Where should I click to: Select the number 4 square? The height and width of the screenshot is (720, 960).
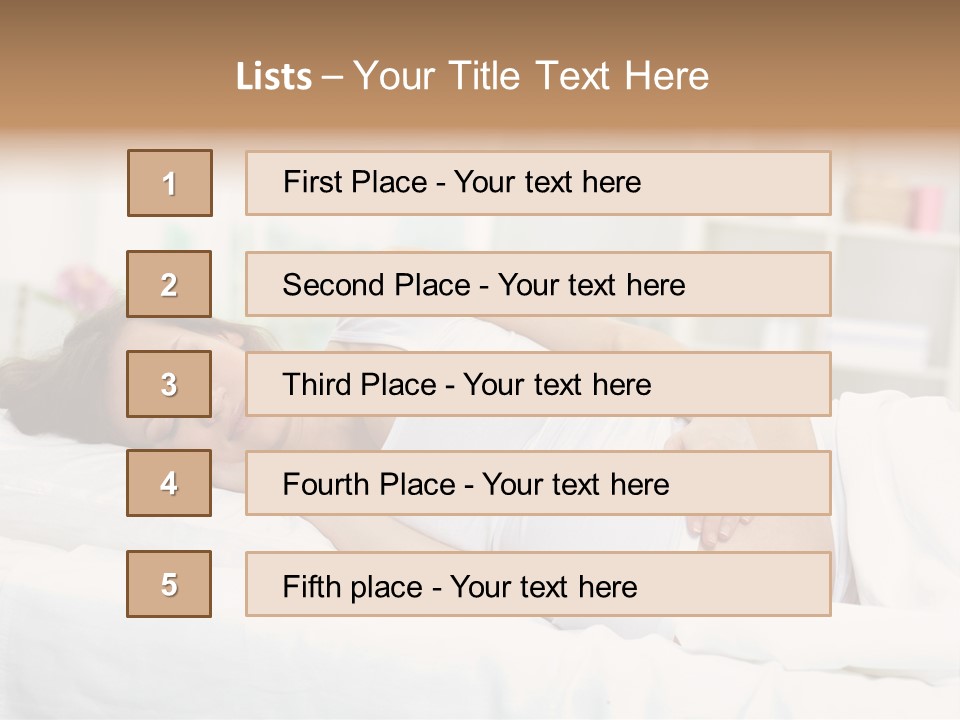click(x=169, y=483)
